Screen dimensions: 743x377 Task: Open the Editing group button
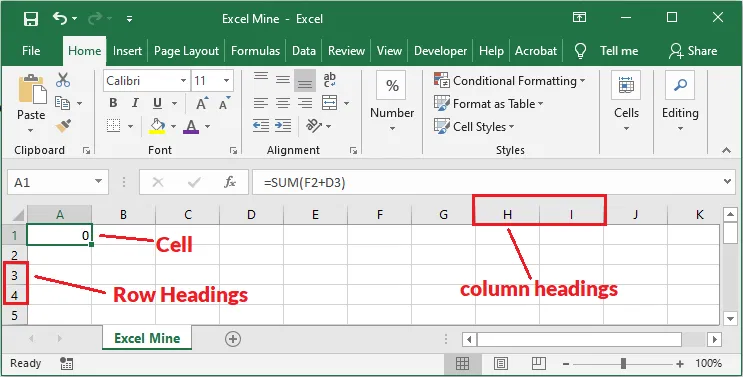click(x=680, y=102)
